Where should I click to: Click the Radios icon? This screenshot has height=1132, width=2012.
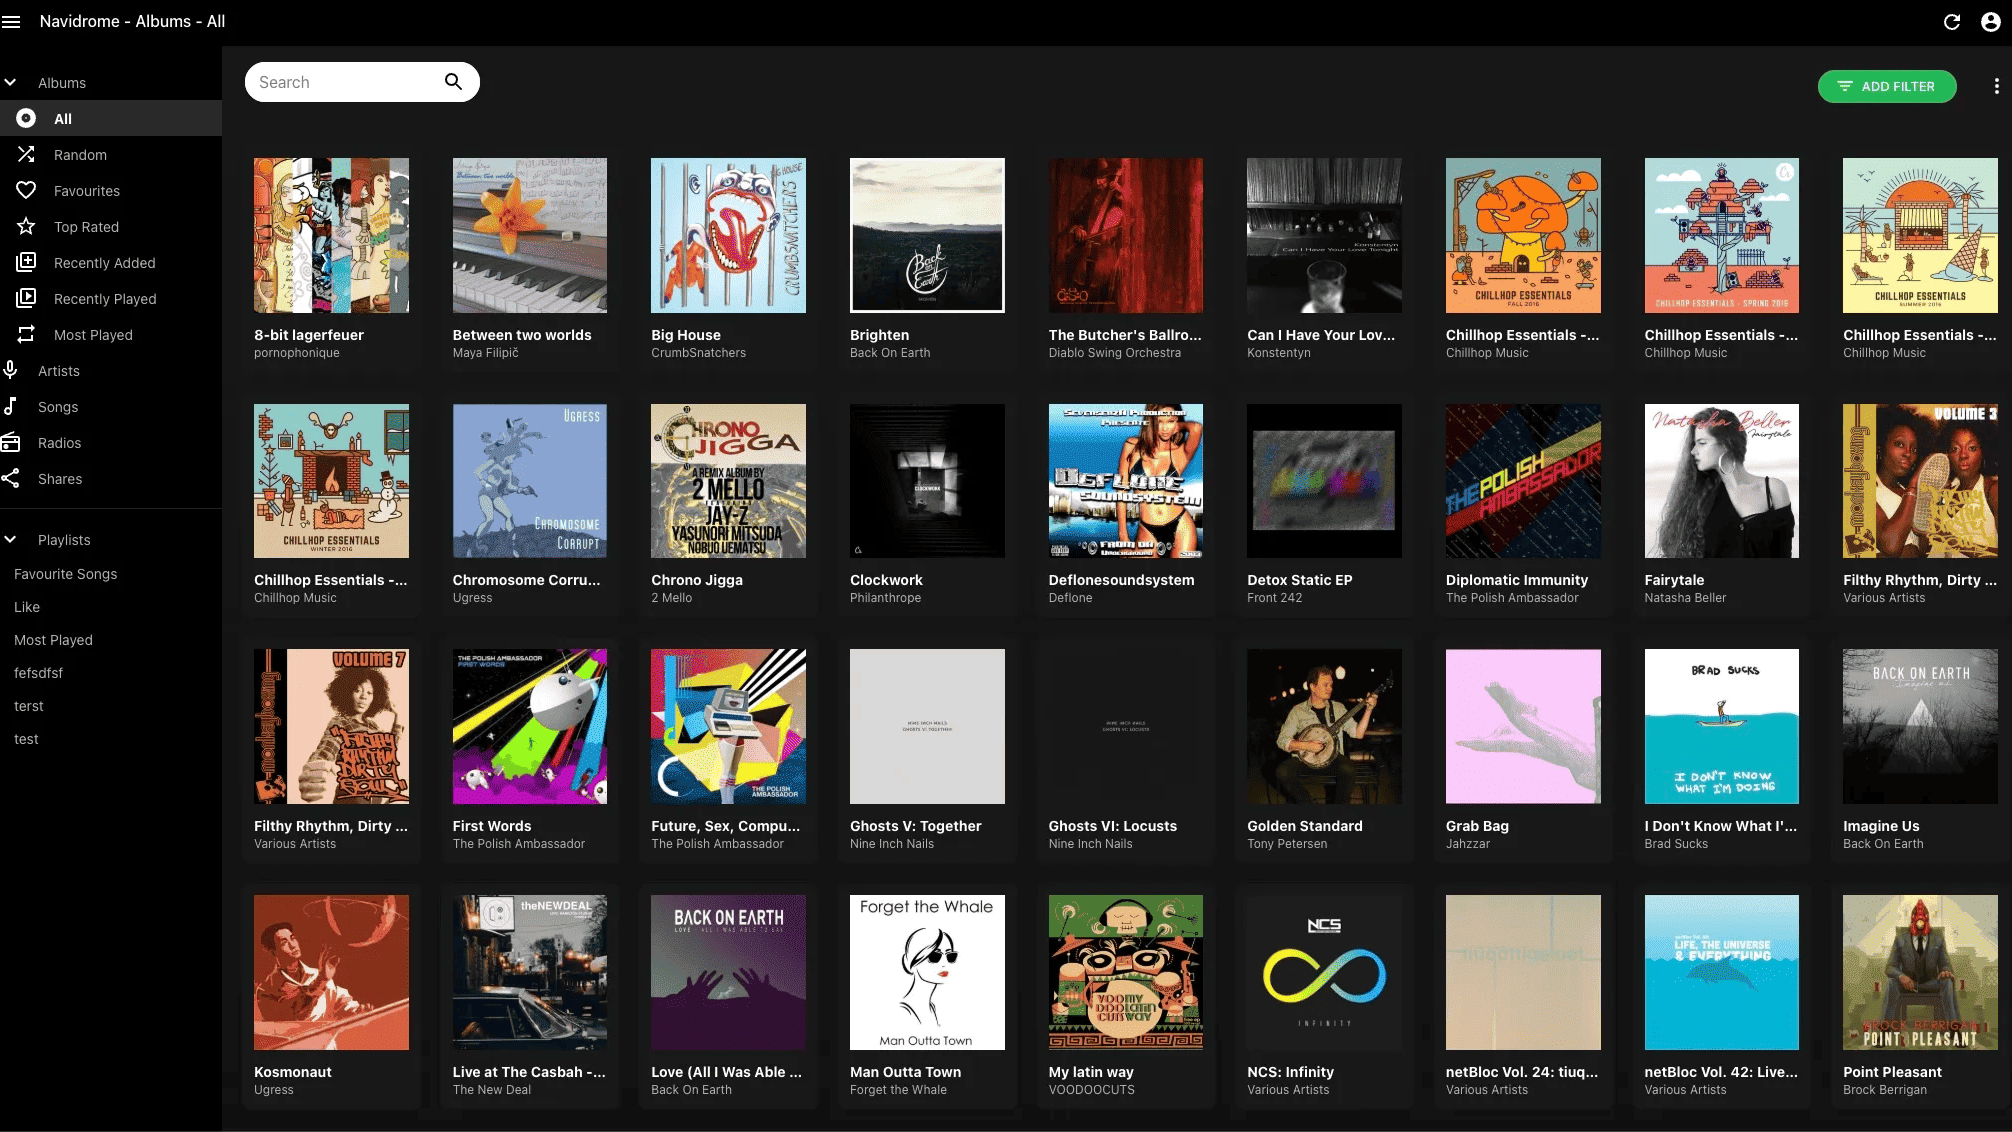(x=10, y=442)
